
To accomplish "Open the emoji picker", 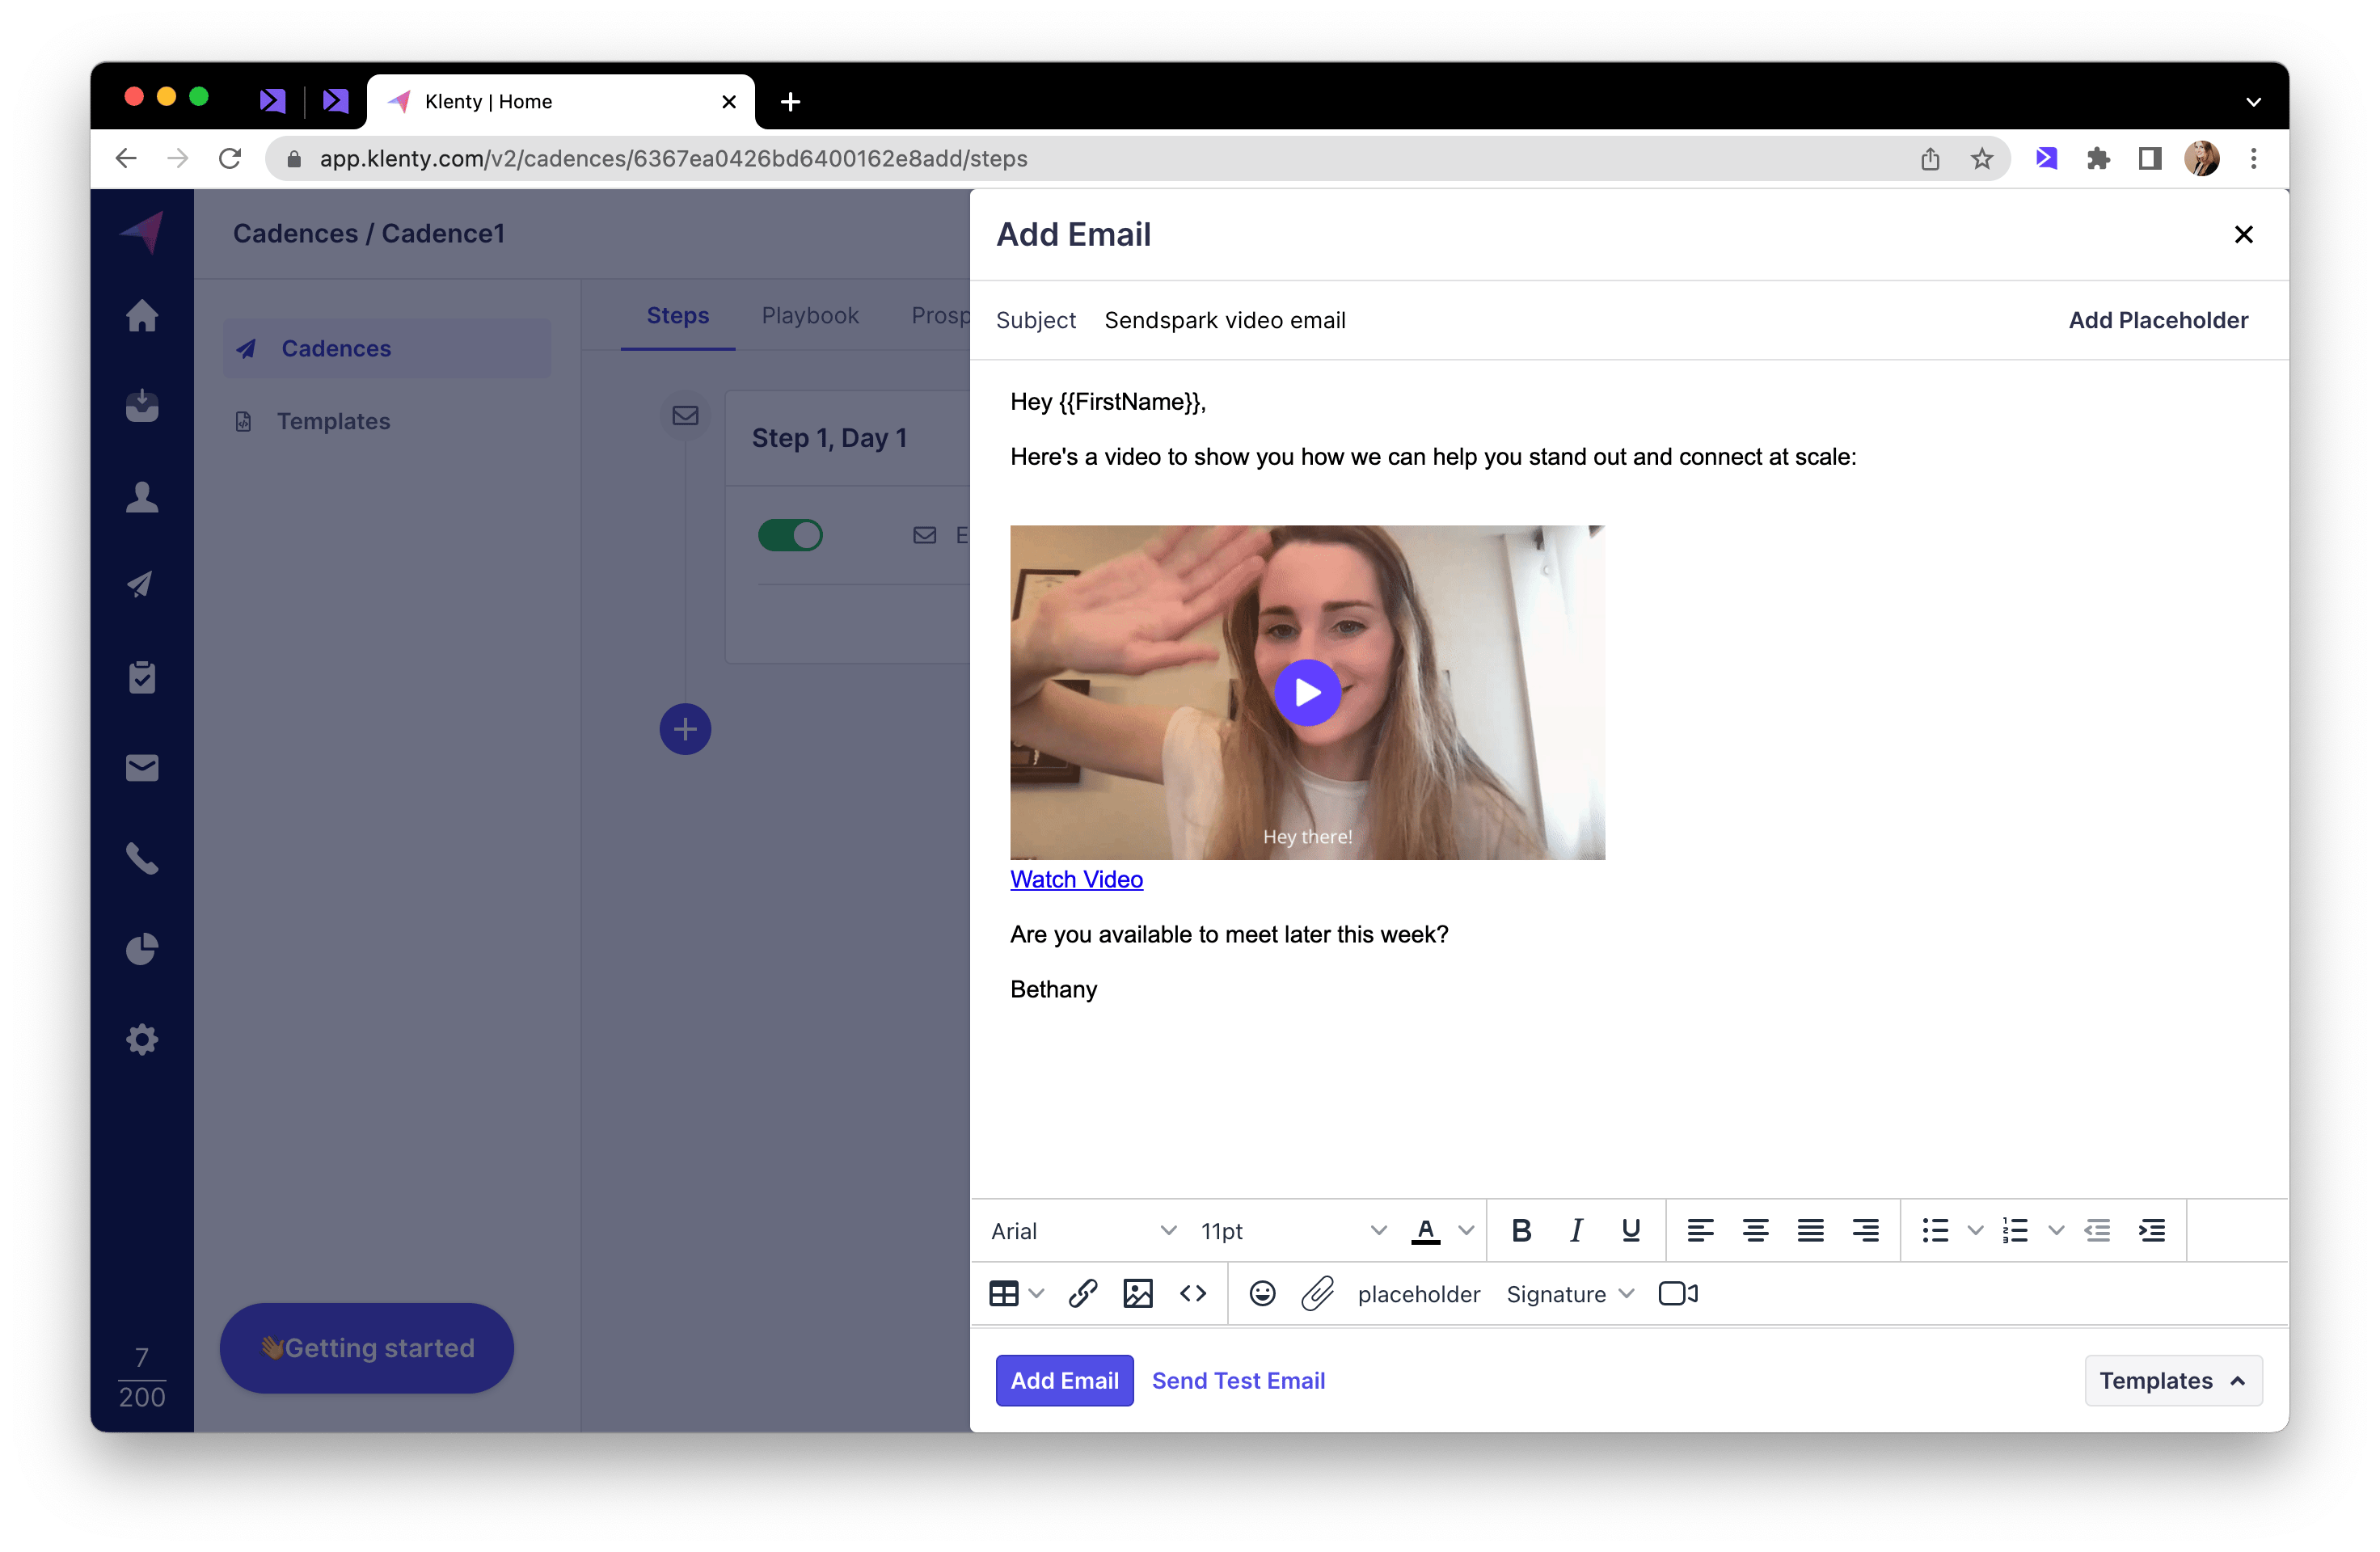I will (x=1262, y=1294).
